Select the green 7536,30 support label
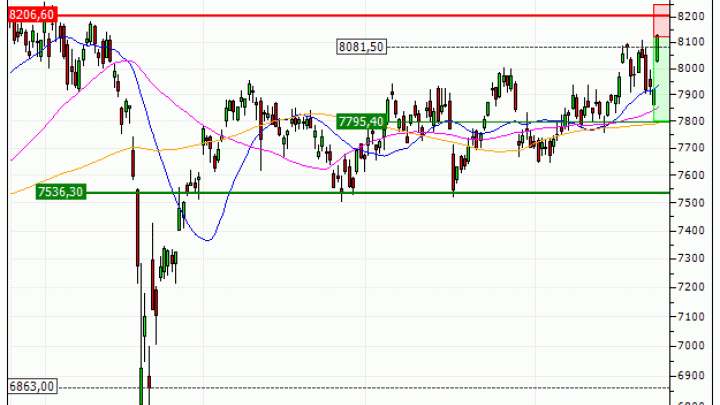This screenshot has width=720, height=405. [61, 191]
